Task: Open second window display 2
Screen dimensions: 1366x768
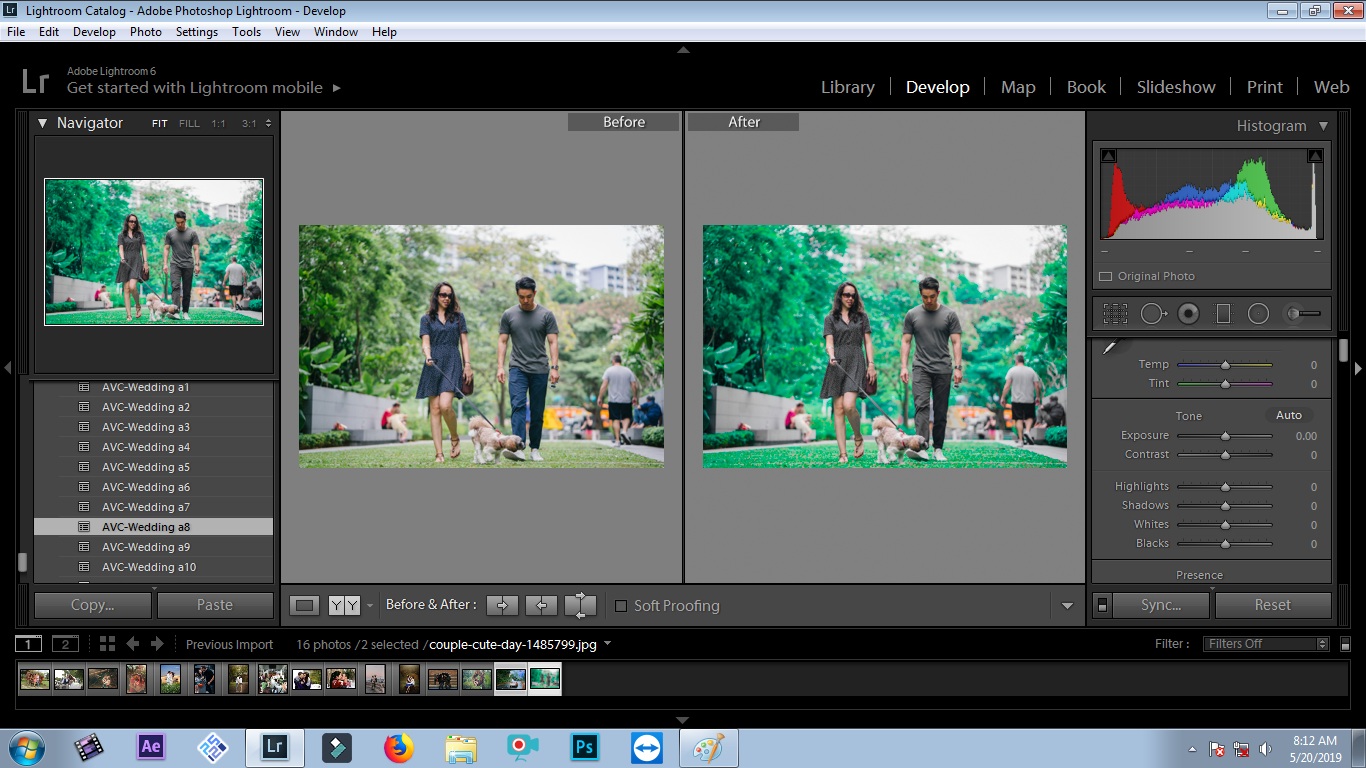Action: coord(65,644)
